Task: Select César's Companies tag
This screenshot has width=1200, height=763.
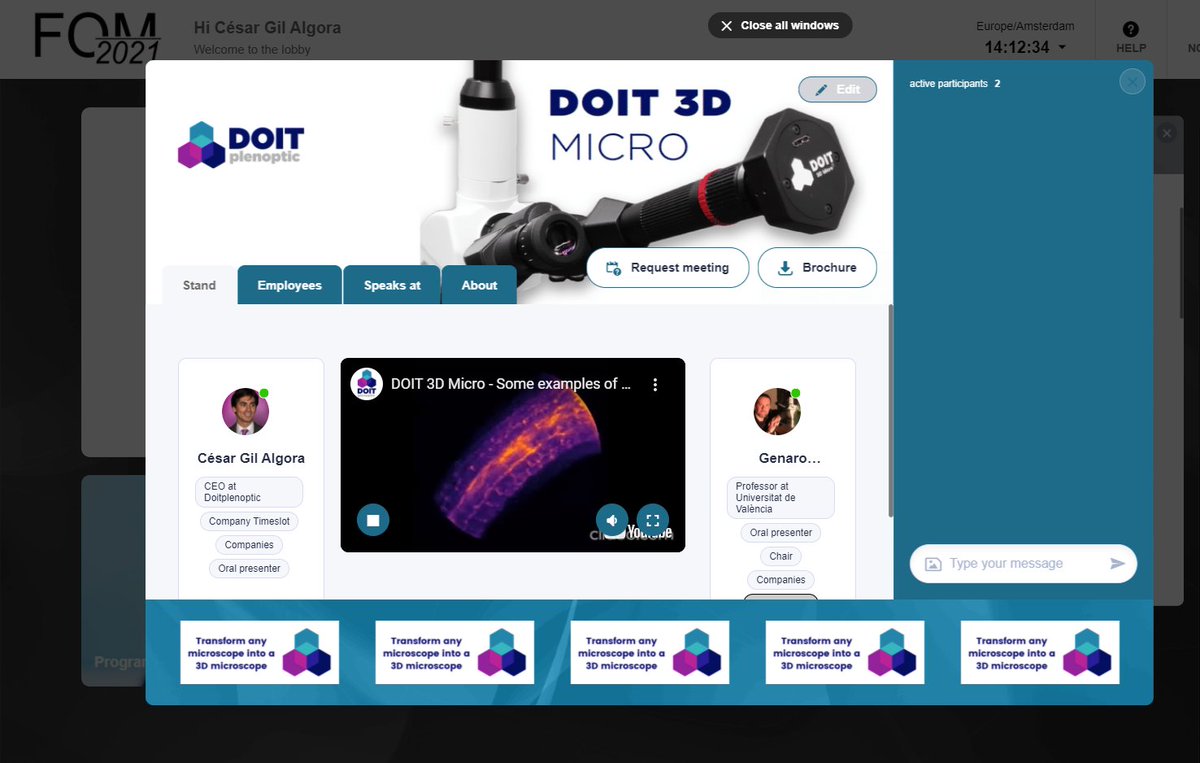Action: (x=249, y=545)
